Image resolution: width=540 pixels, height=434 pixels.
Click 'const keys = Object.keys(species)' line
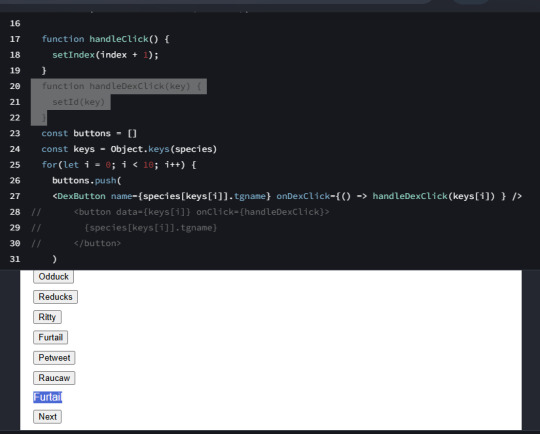tap(129, 149)
